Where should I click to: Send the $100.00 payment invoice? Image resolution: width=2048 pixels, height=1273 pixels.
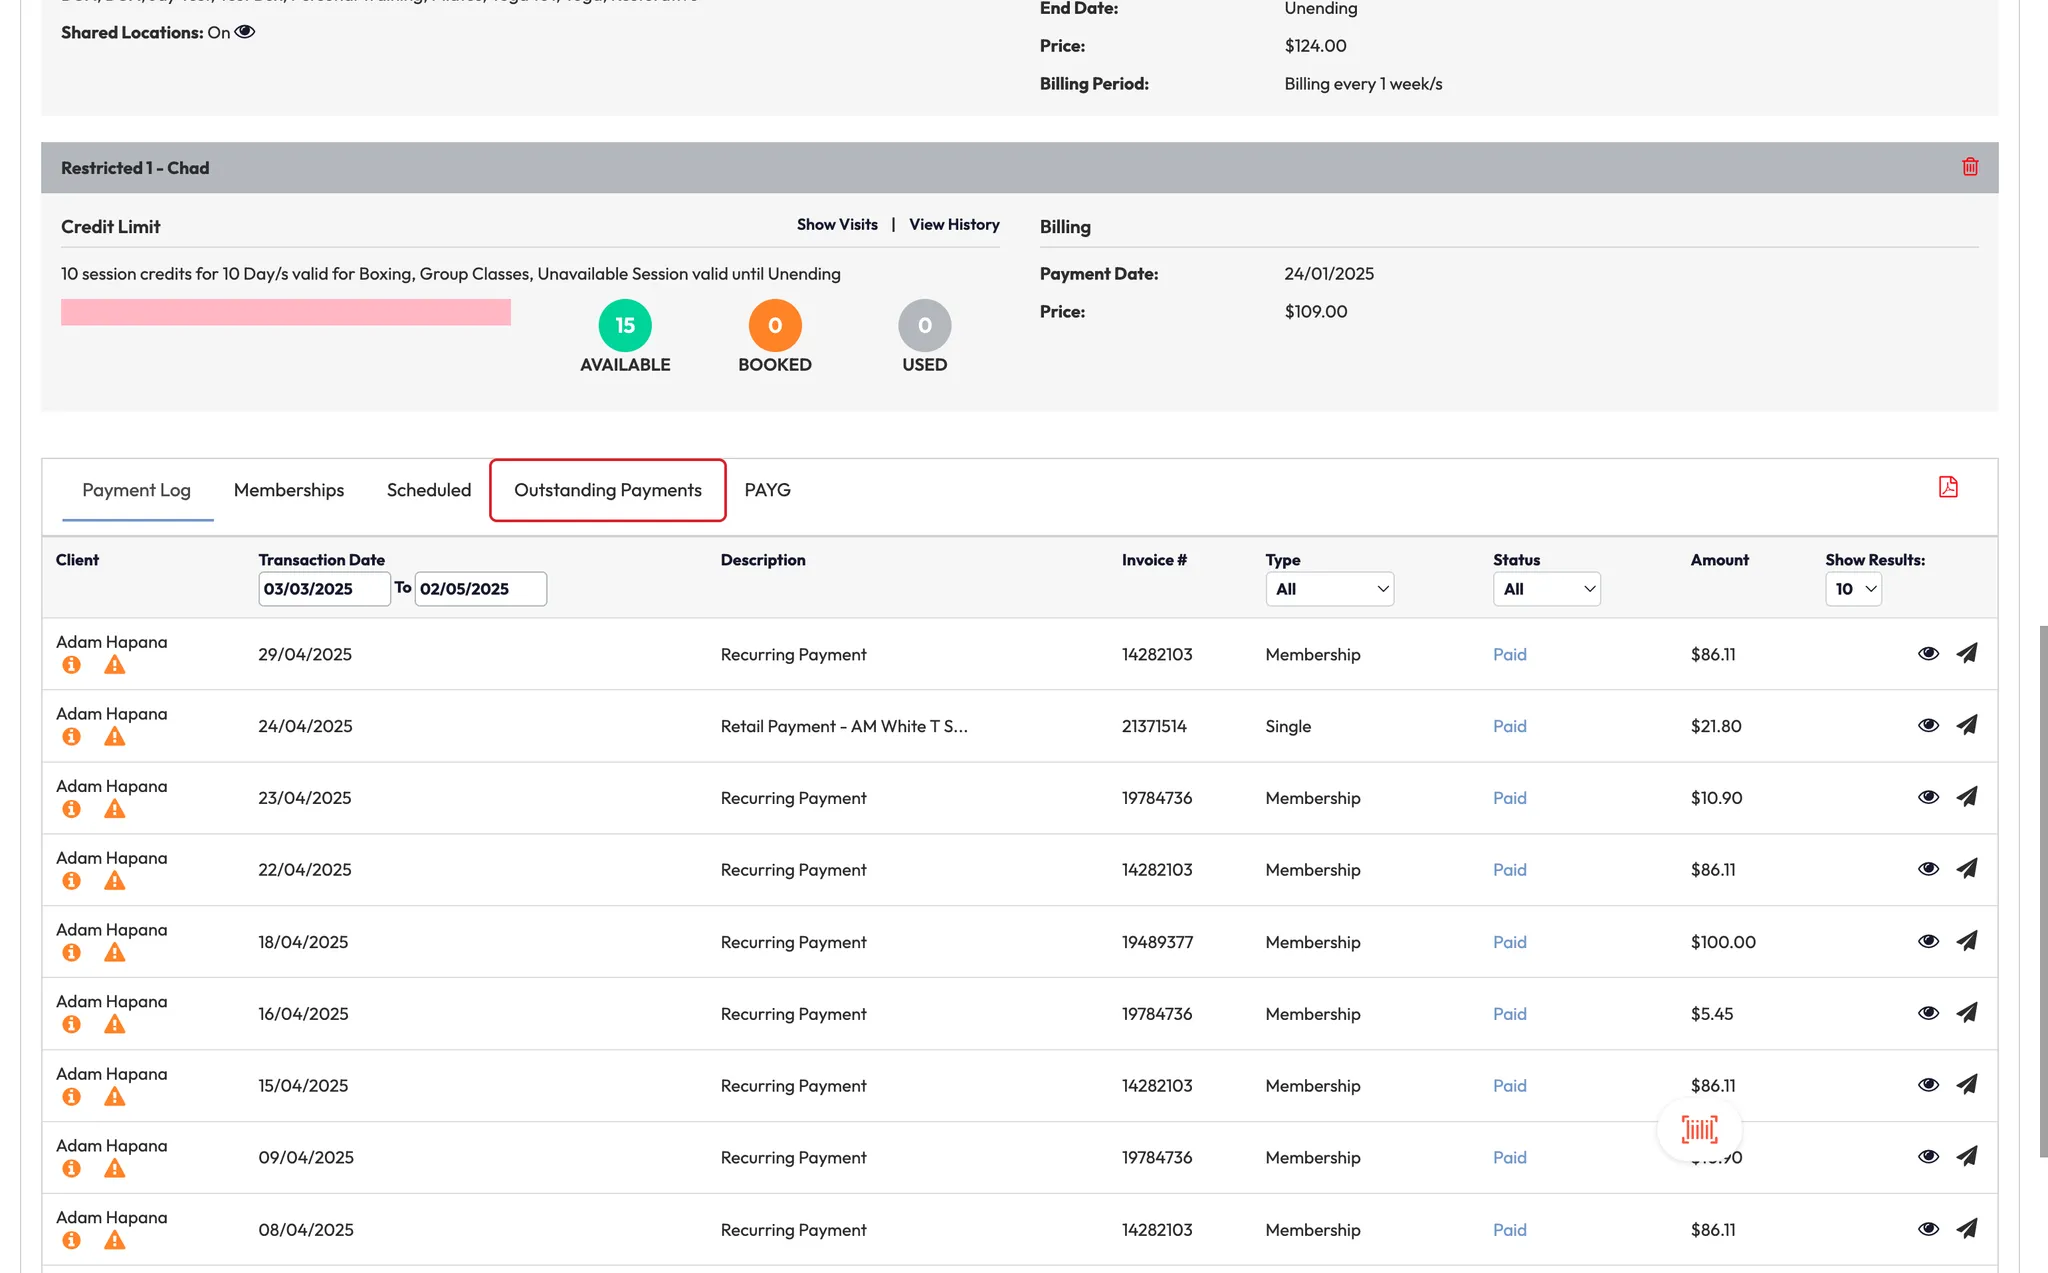tap(1966, 941)
